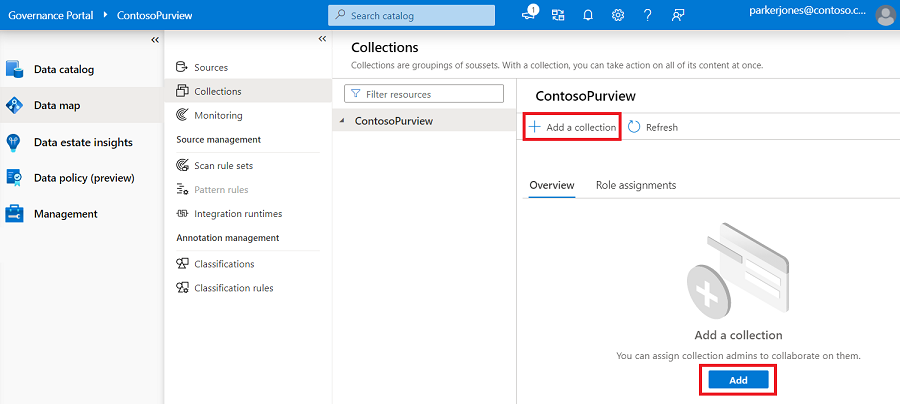Click the directory switcher icon in header

point(558,15)
